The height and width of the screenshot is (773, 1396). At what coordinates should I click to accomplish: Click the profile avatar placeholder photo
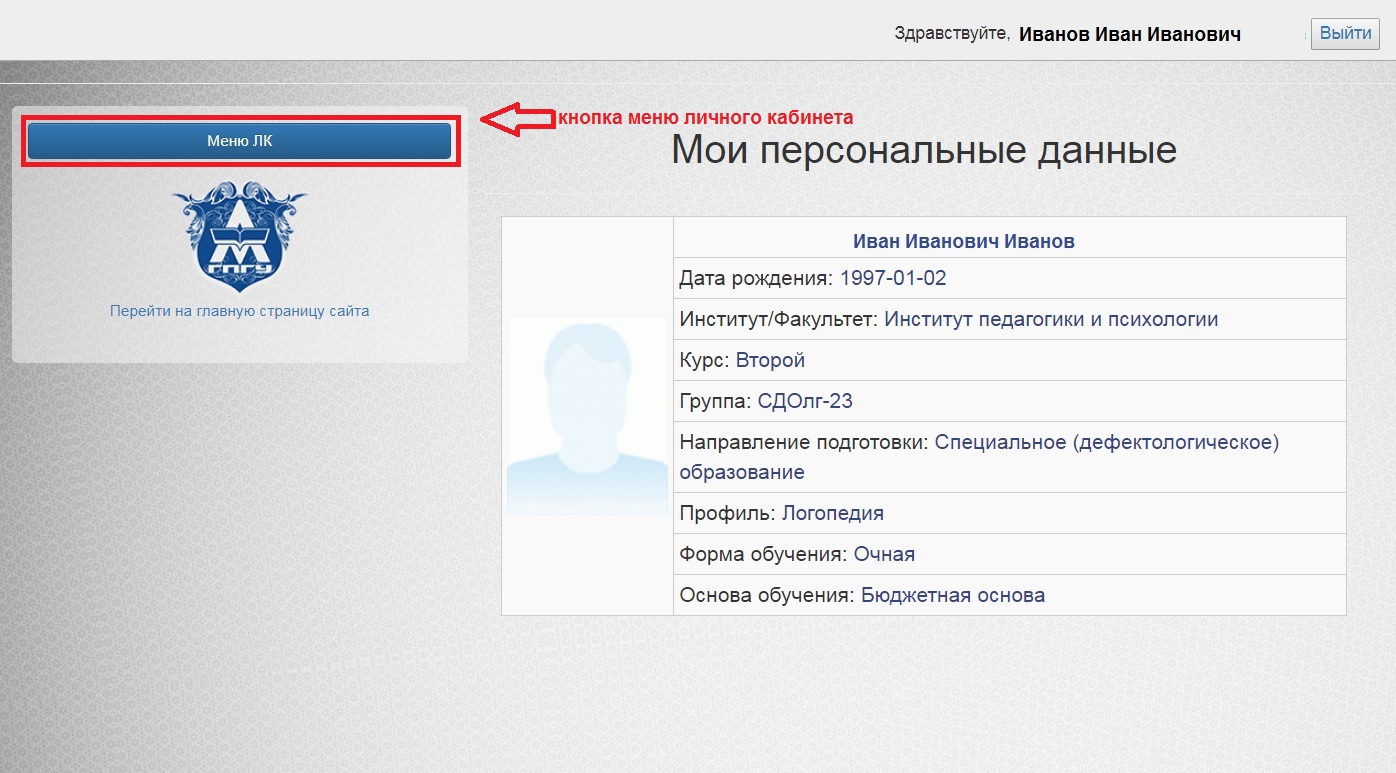coord(587,415)
